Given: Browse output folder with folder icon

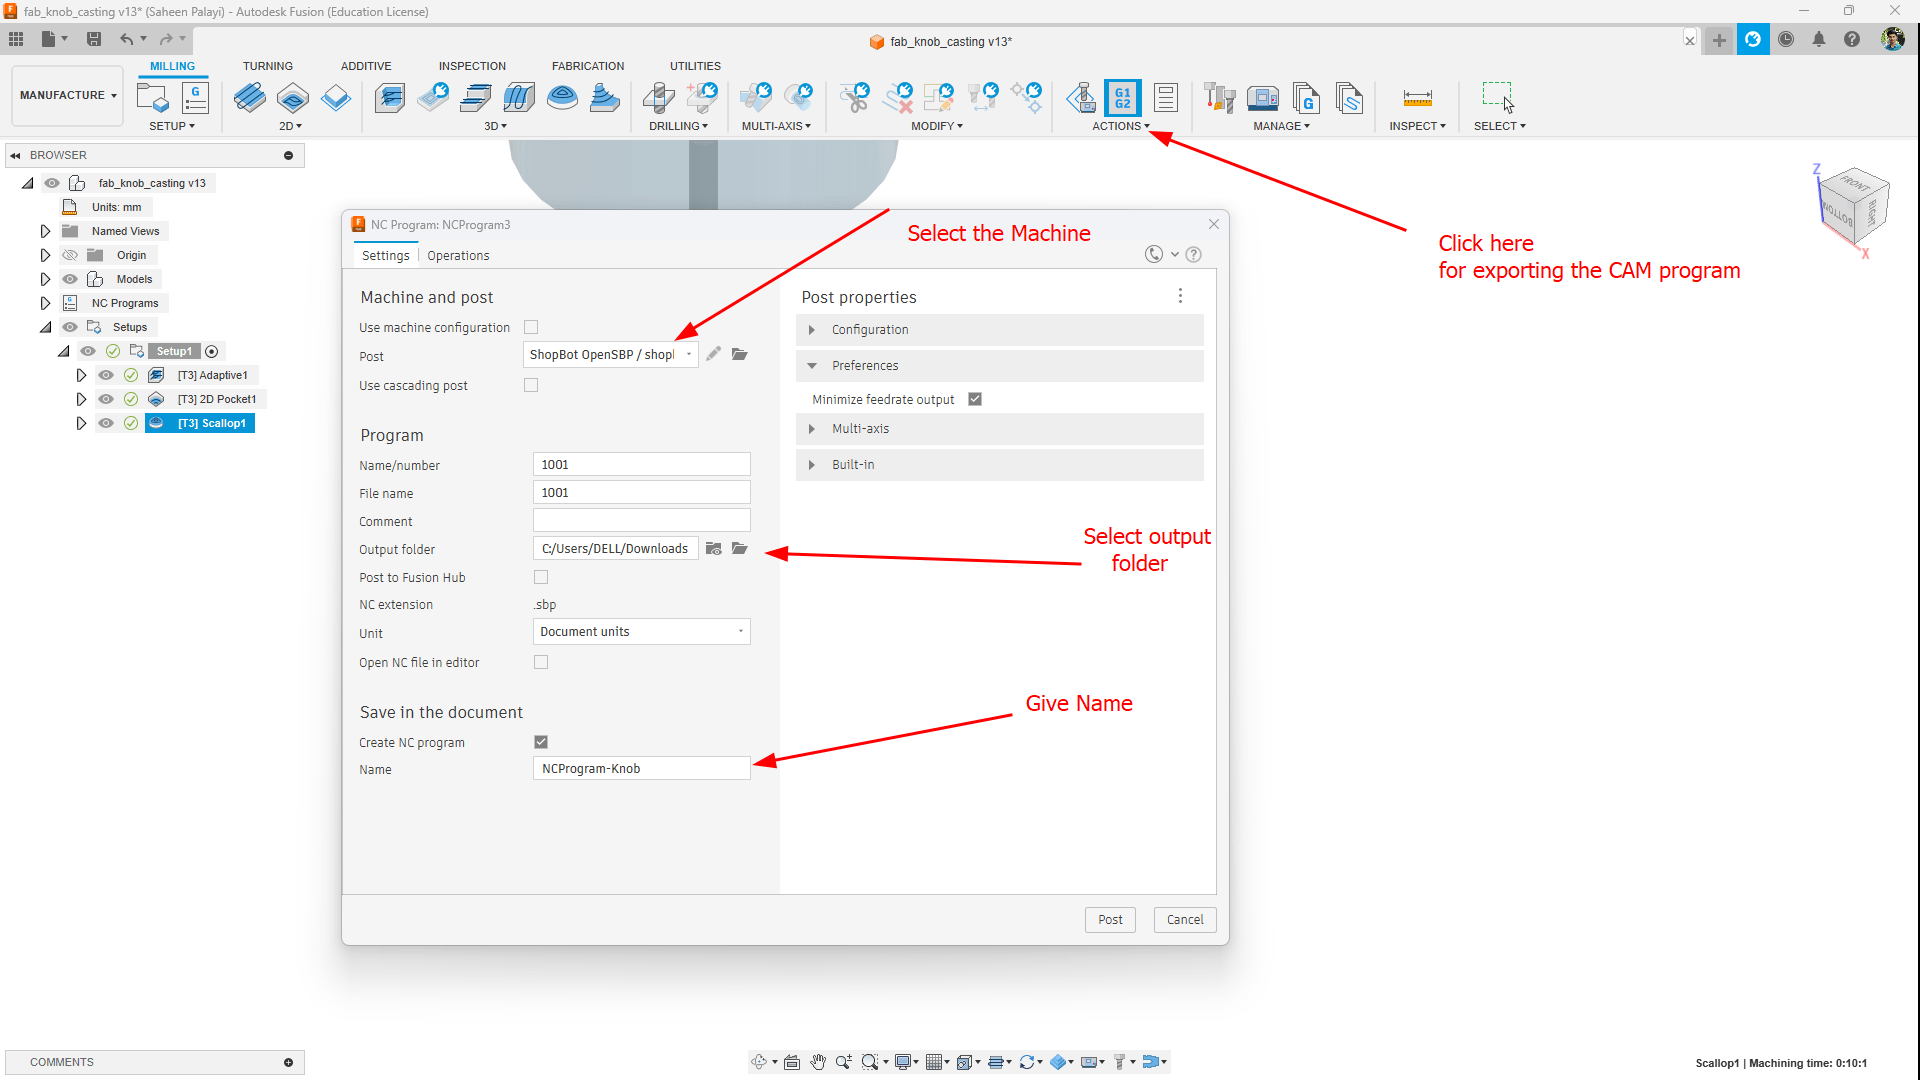Looking at the screenshot, I should point(740,548).
